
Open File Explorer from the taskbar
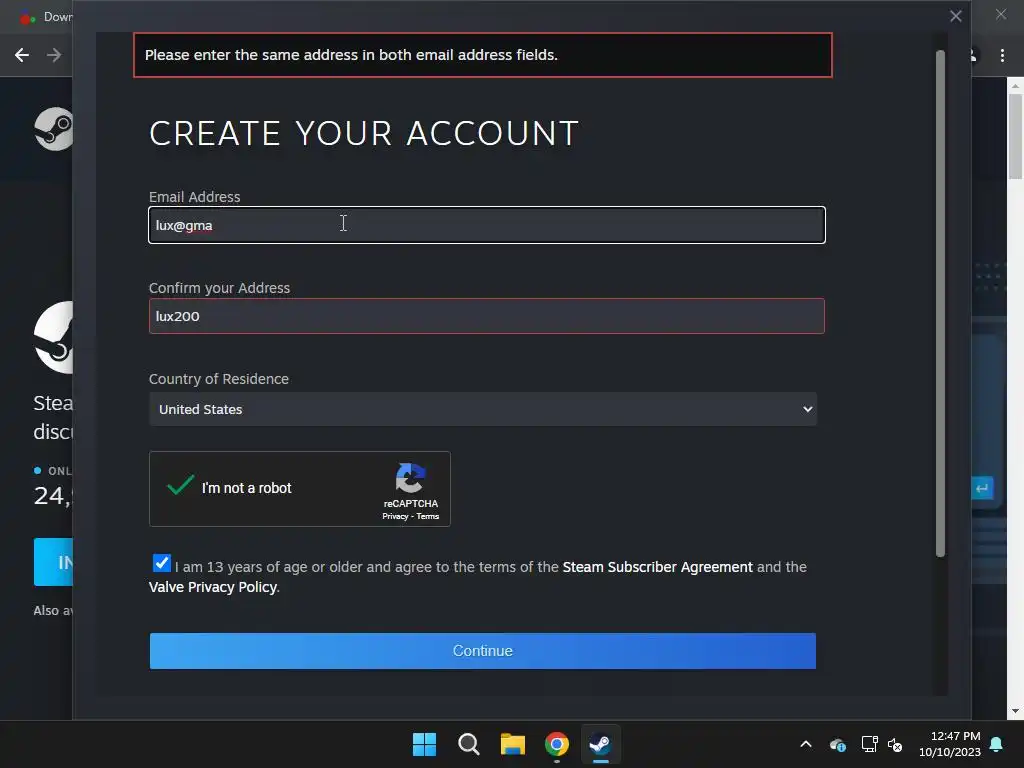(513, 744)
